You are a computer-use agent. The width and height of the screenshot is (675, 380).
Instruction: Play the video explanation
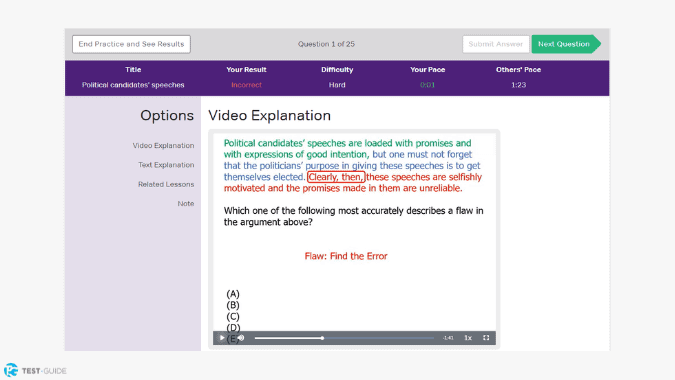pyautogui.click(x=222, y=338)
